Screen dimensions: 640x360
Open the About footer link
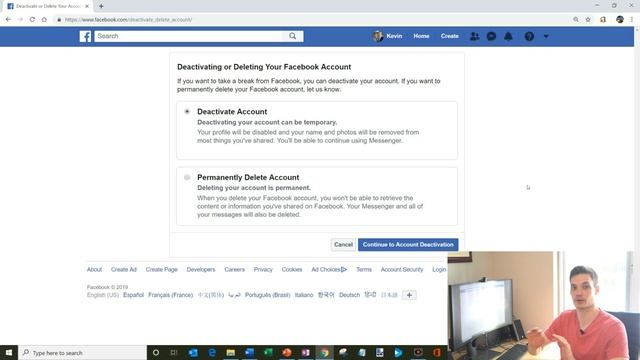[94, 269]
